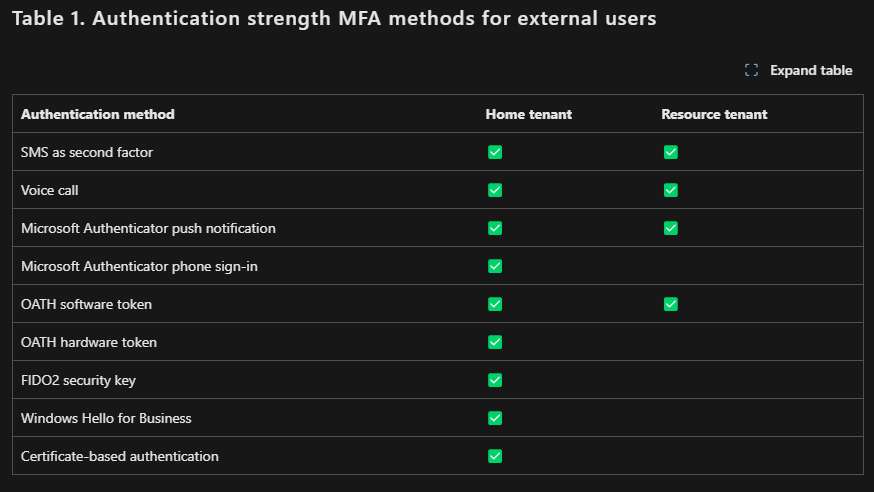Click the Expand table icon
The height and width of the screenshot is (492, 874).
tap(751, 70)
